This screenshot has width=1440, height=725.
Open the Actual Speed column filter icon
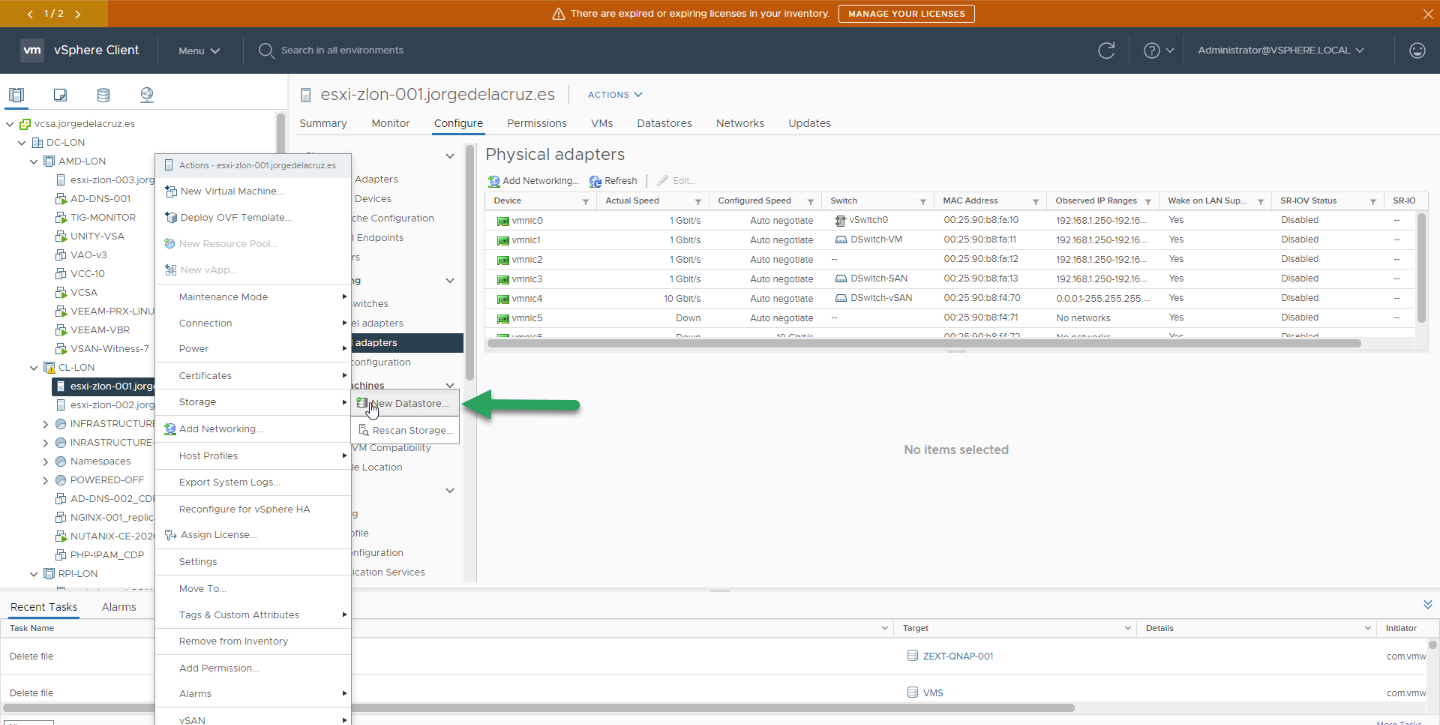tap(698, 201)
